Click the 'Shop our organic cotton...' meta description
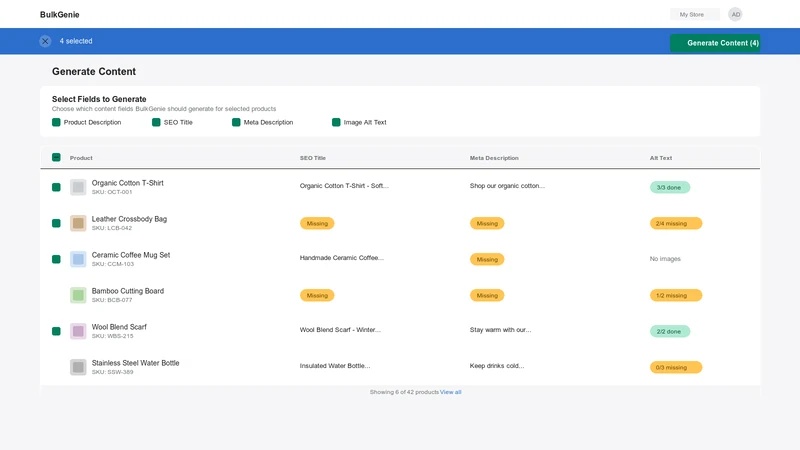This screenshot has height=450, width=800. [507, 186]
